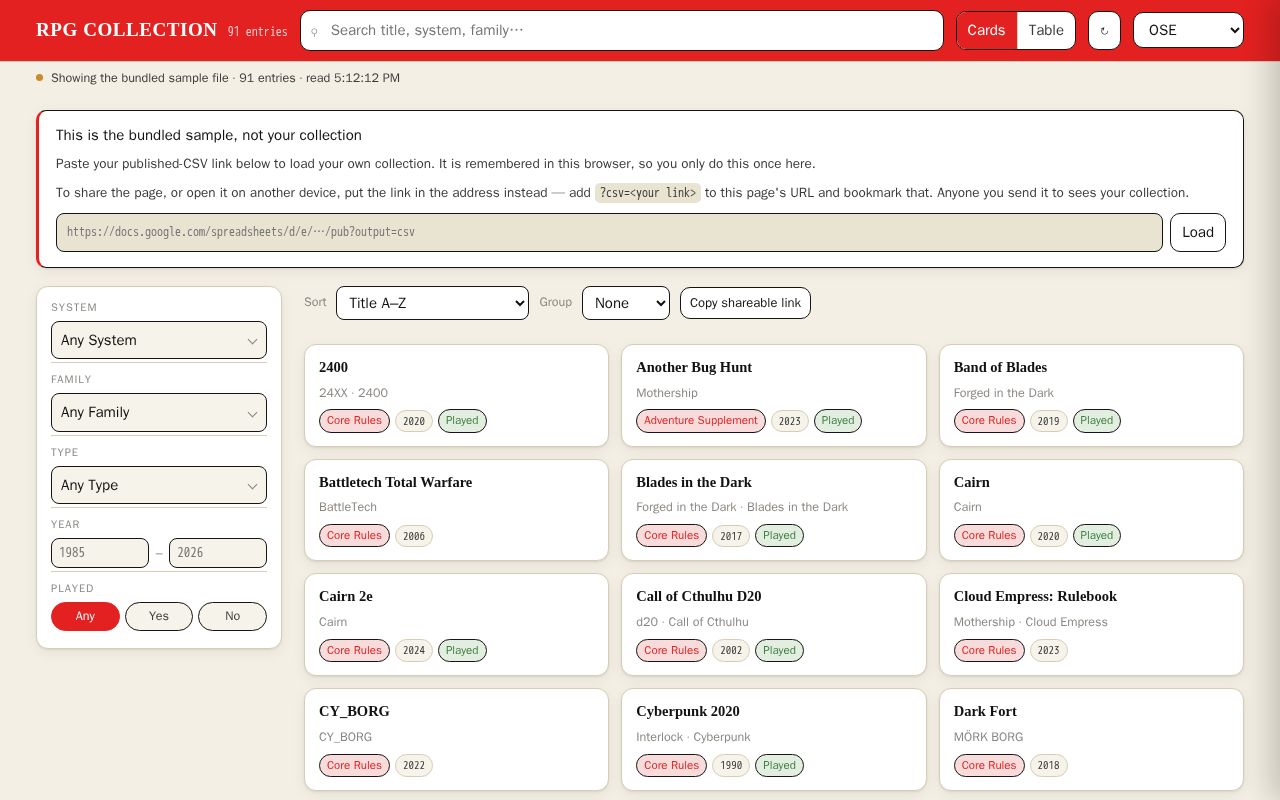Open the CY_BORG card title
1280x800 pixels.
354,711
